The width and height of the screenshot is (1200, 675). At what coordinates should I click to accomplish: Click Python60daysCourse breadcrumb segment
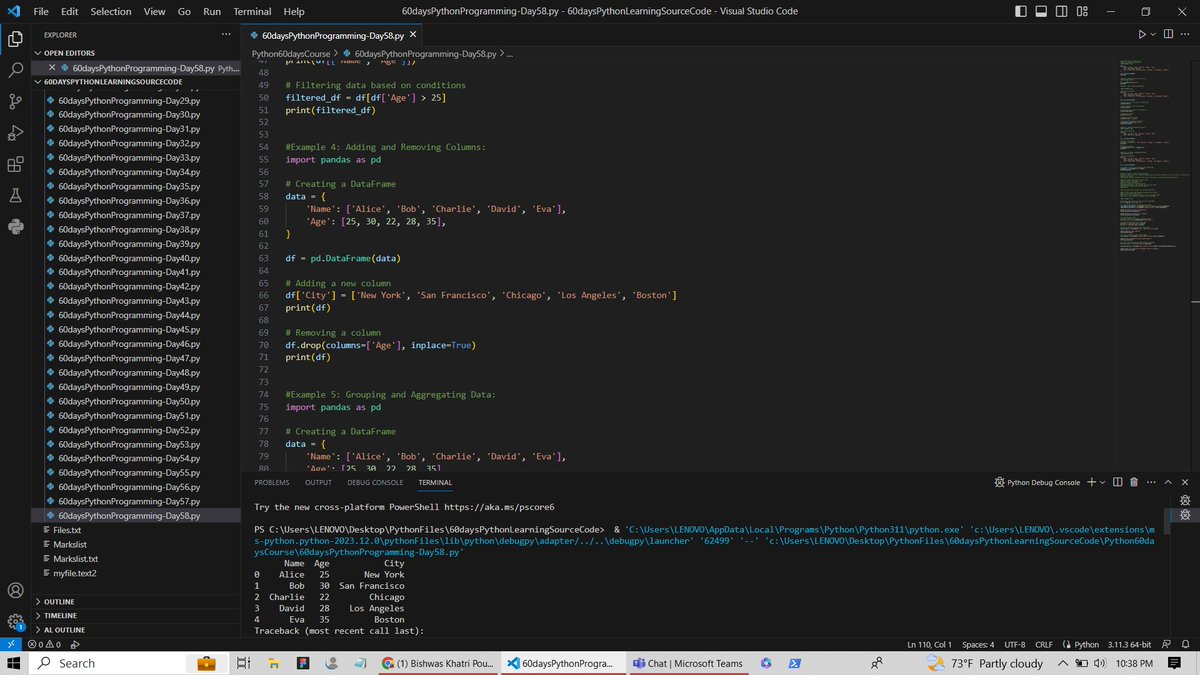coord(290,53)
